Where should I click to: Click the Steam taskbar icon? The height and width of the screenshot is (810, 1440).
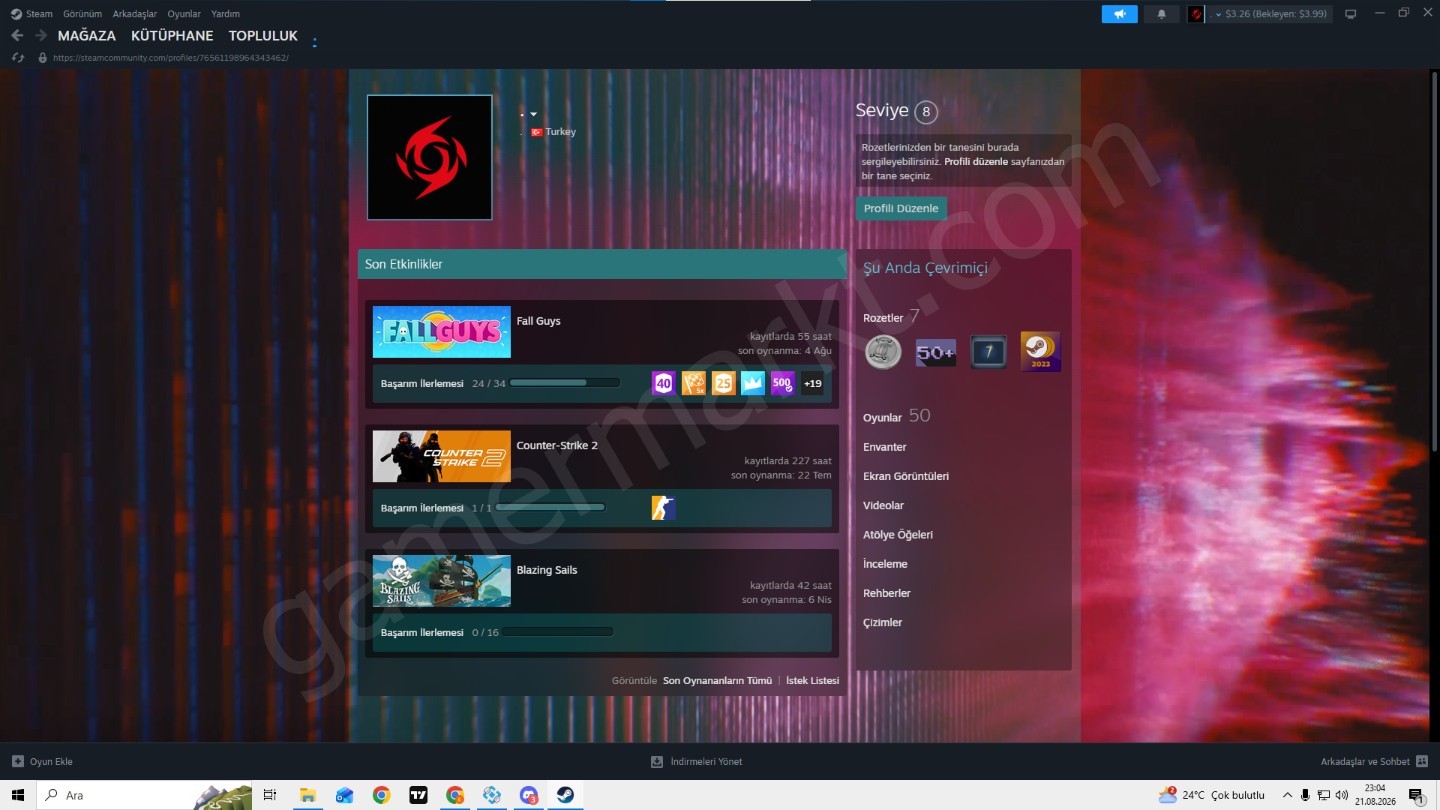tap(566, 795)
